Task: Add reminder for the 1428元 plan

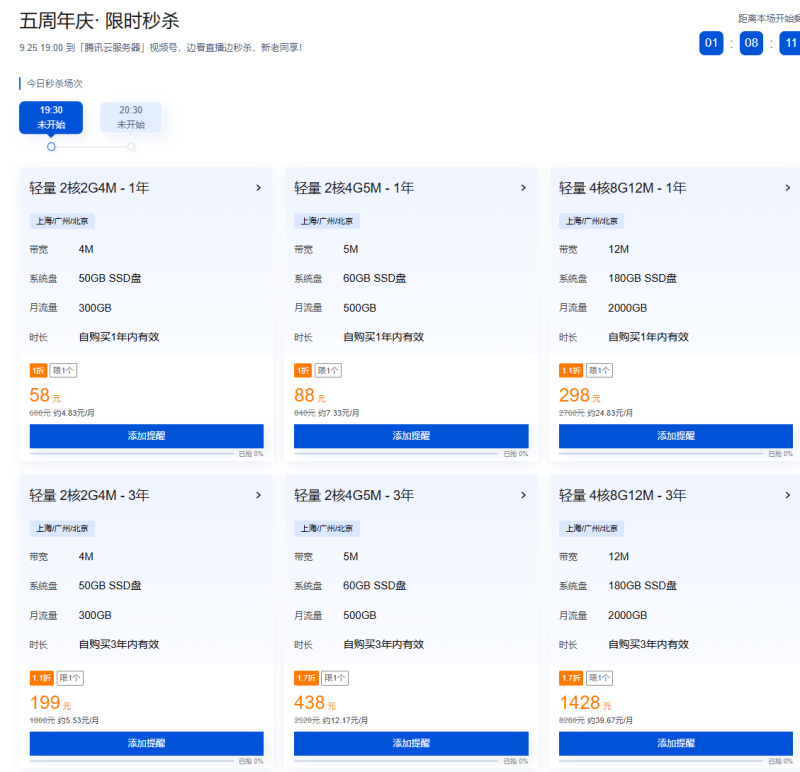Action: point(676,743)
